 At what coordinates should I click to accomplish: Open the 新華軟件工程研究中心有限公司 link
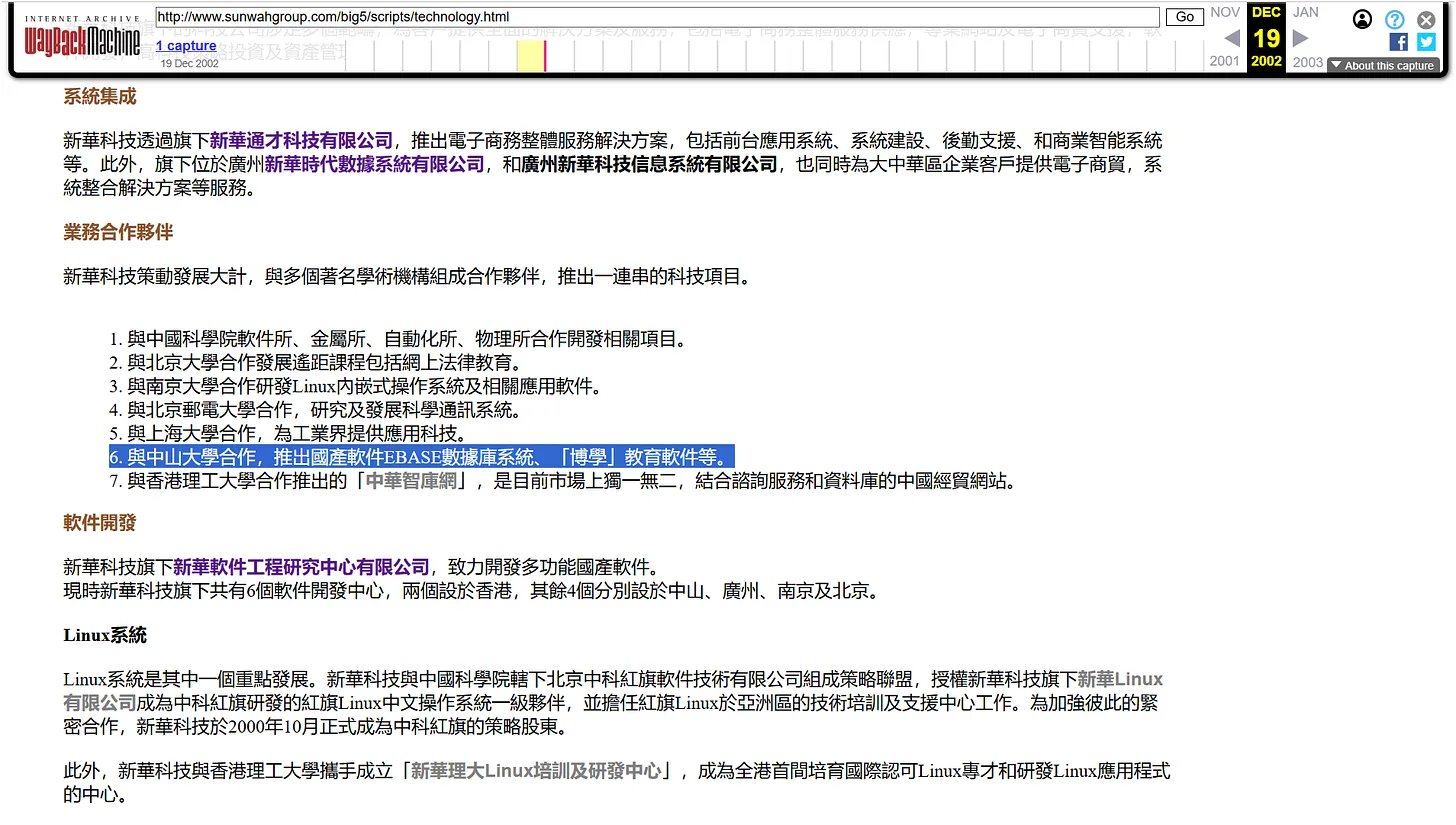point(301,567)
